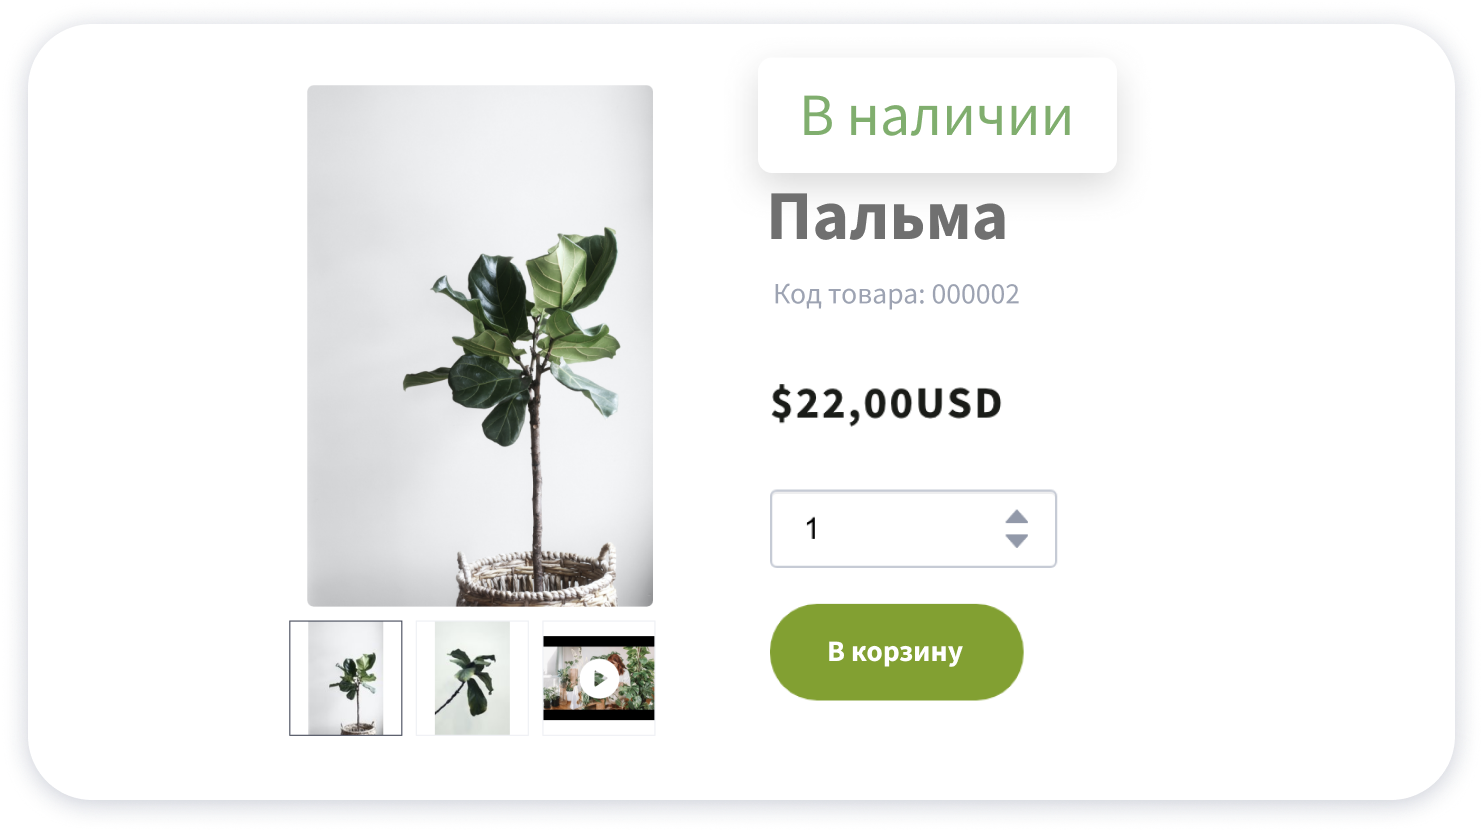Image resolution: width=1483 pixels, height=836 pixels.
Task: Click the "В наличии" availability badge
Action: [937, 115]
